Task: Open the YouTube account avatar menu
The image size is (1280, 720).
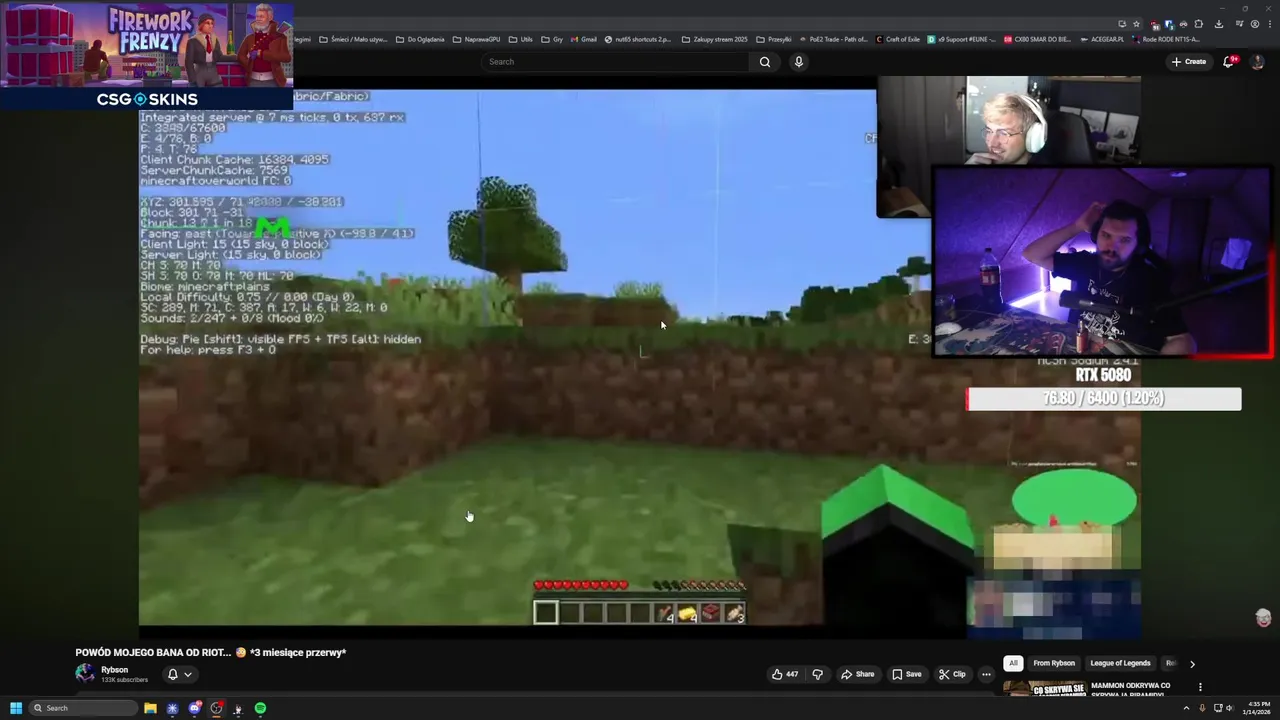Action: coord(1258,62)
